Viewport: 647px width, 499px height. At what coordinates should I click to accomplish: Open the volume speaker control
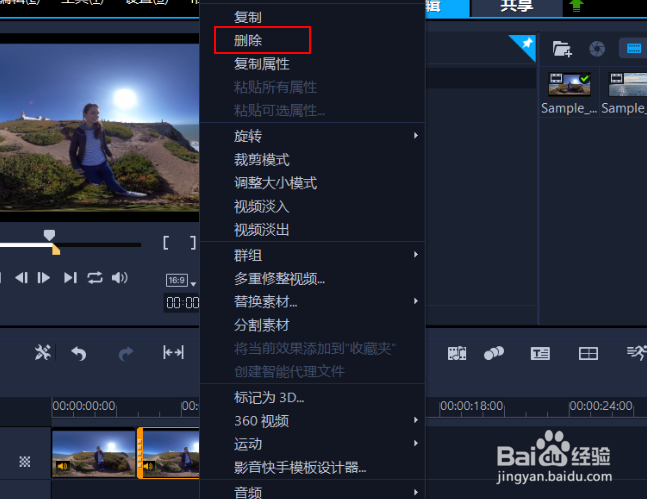click(x=120, y=278)
